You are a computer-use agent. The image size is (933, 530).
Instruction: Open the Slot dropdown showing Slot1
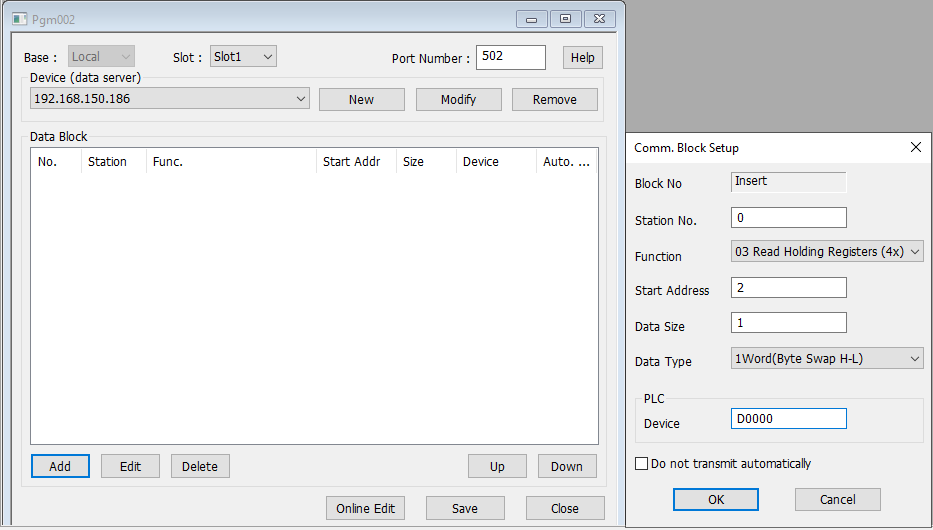tap(243, 57)
